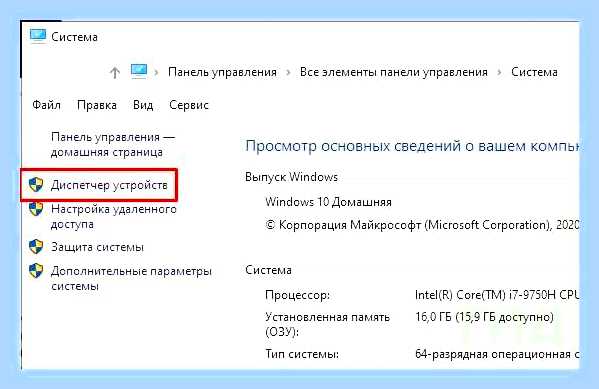Click shield icon beside Настройка удаленного доступа

(36, 209)
